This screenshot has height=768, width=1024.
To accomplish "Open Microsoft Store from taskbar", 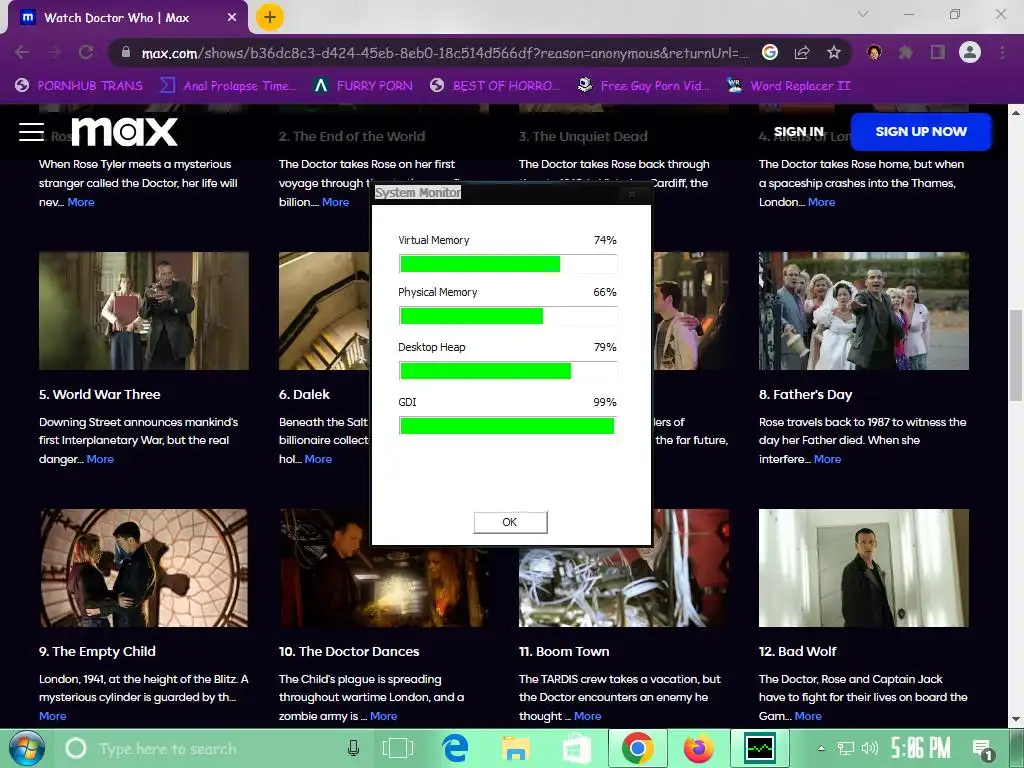I will point(577,748).
